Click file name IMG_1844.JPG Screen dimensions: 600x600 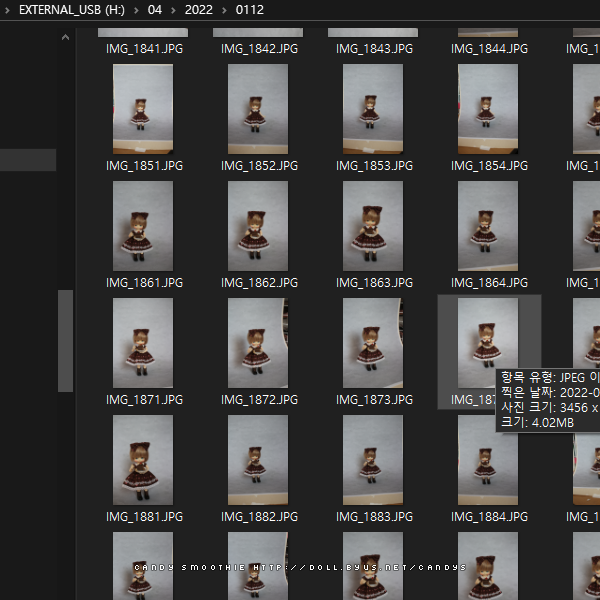click(x=489, y=49)
